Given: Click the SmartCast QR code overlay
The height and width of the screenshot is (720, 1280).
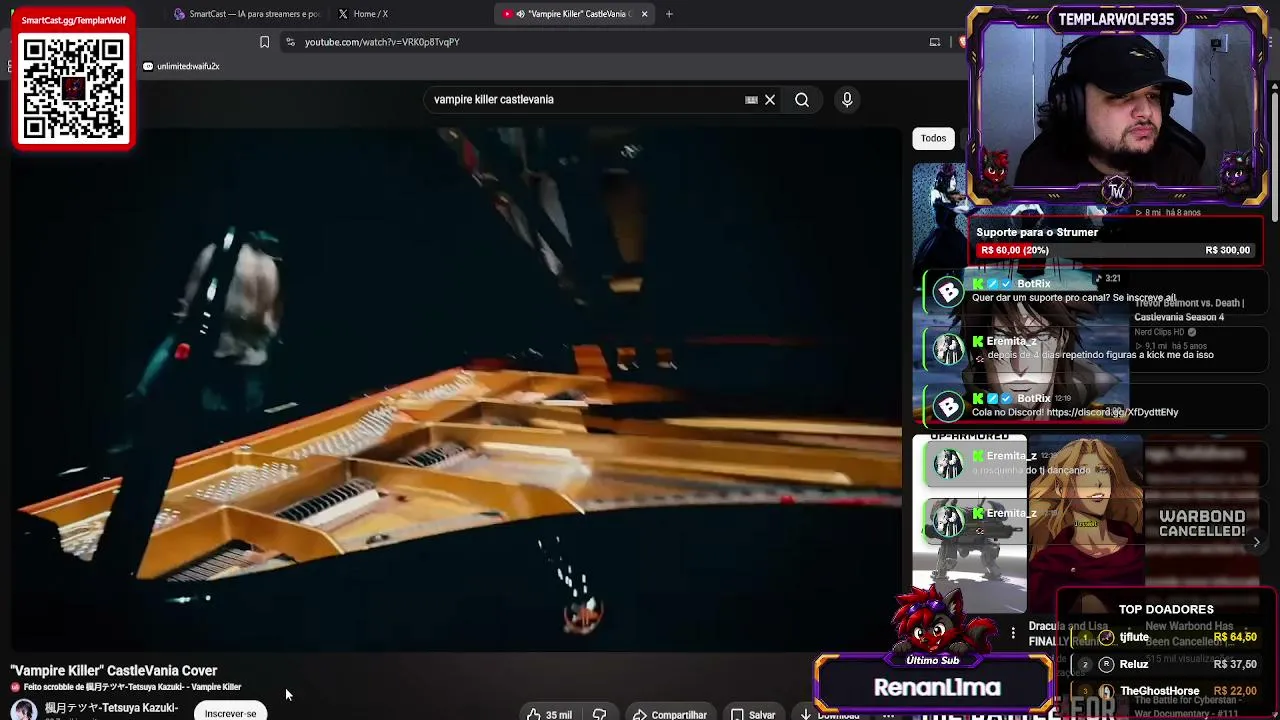Looking at the screenshot, I should (x=74, y=88).
